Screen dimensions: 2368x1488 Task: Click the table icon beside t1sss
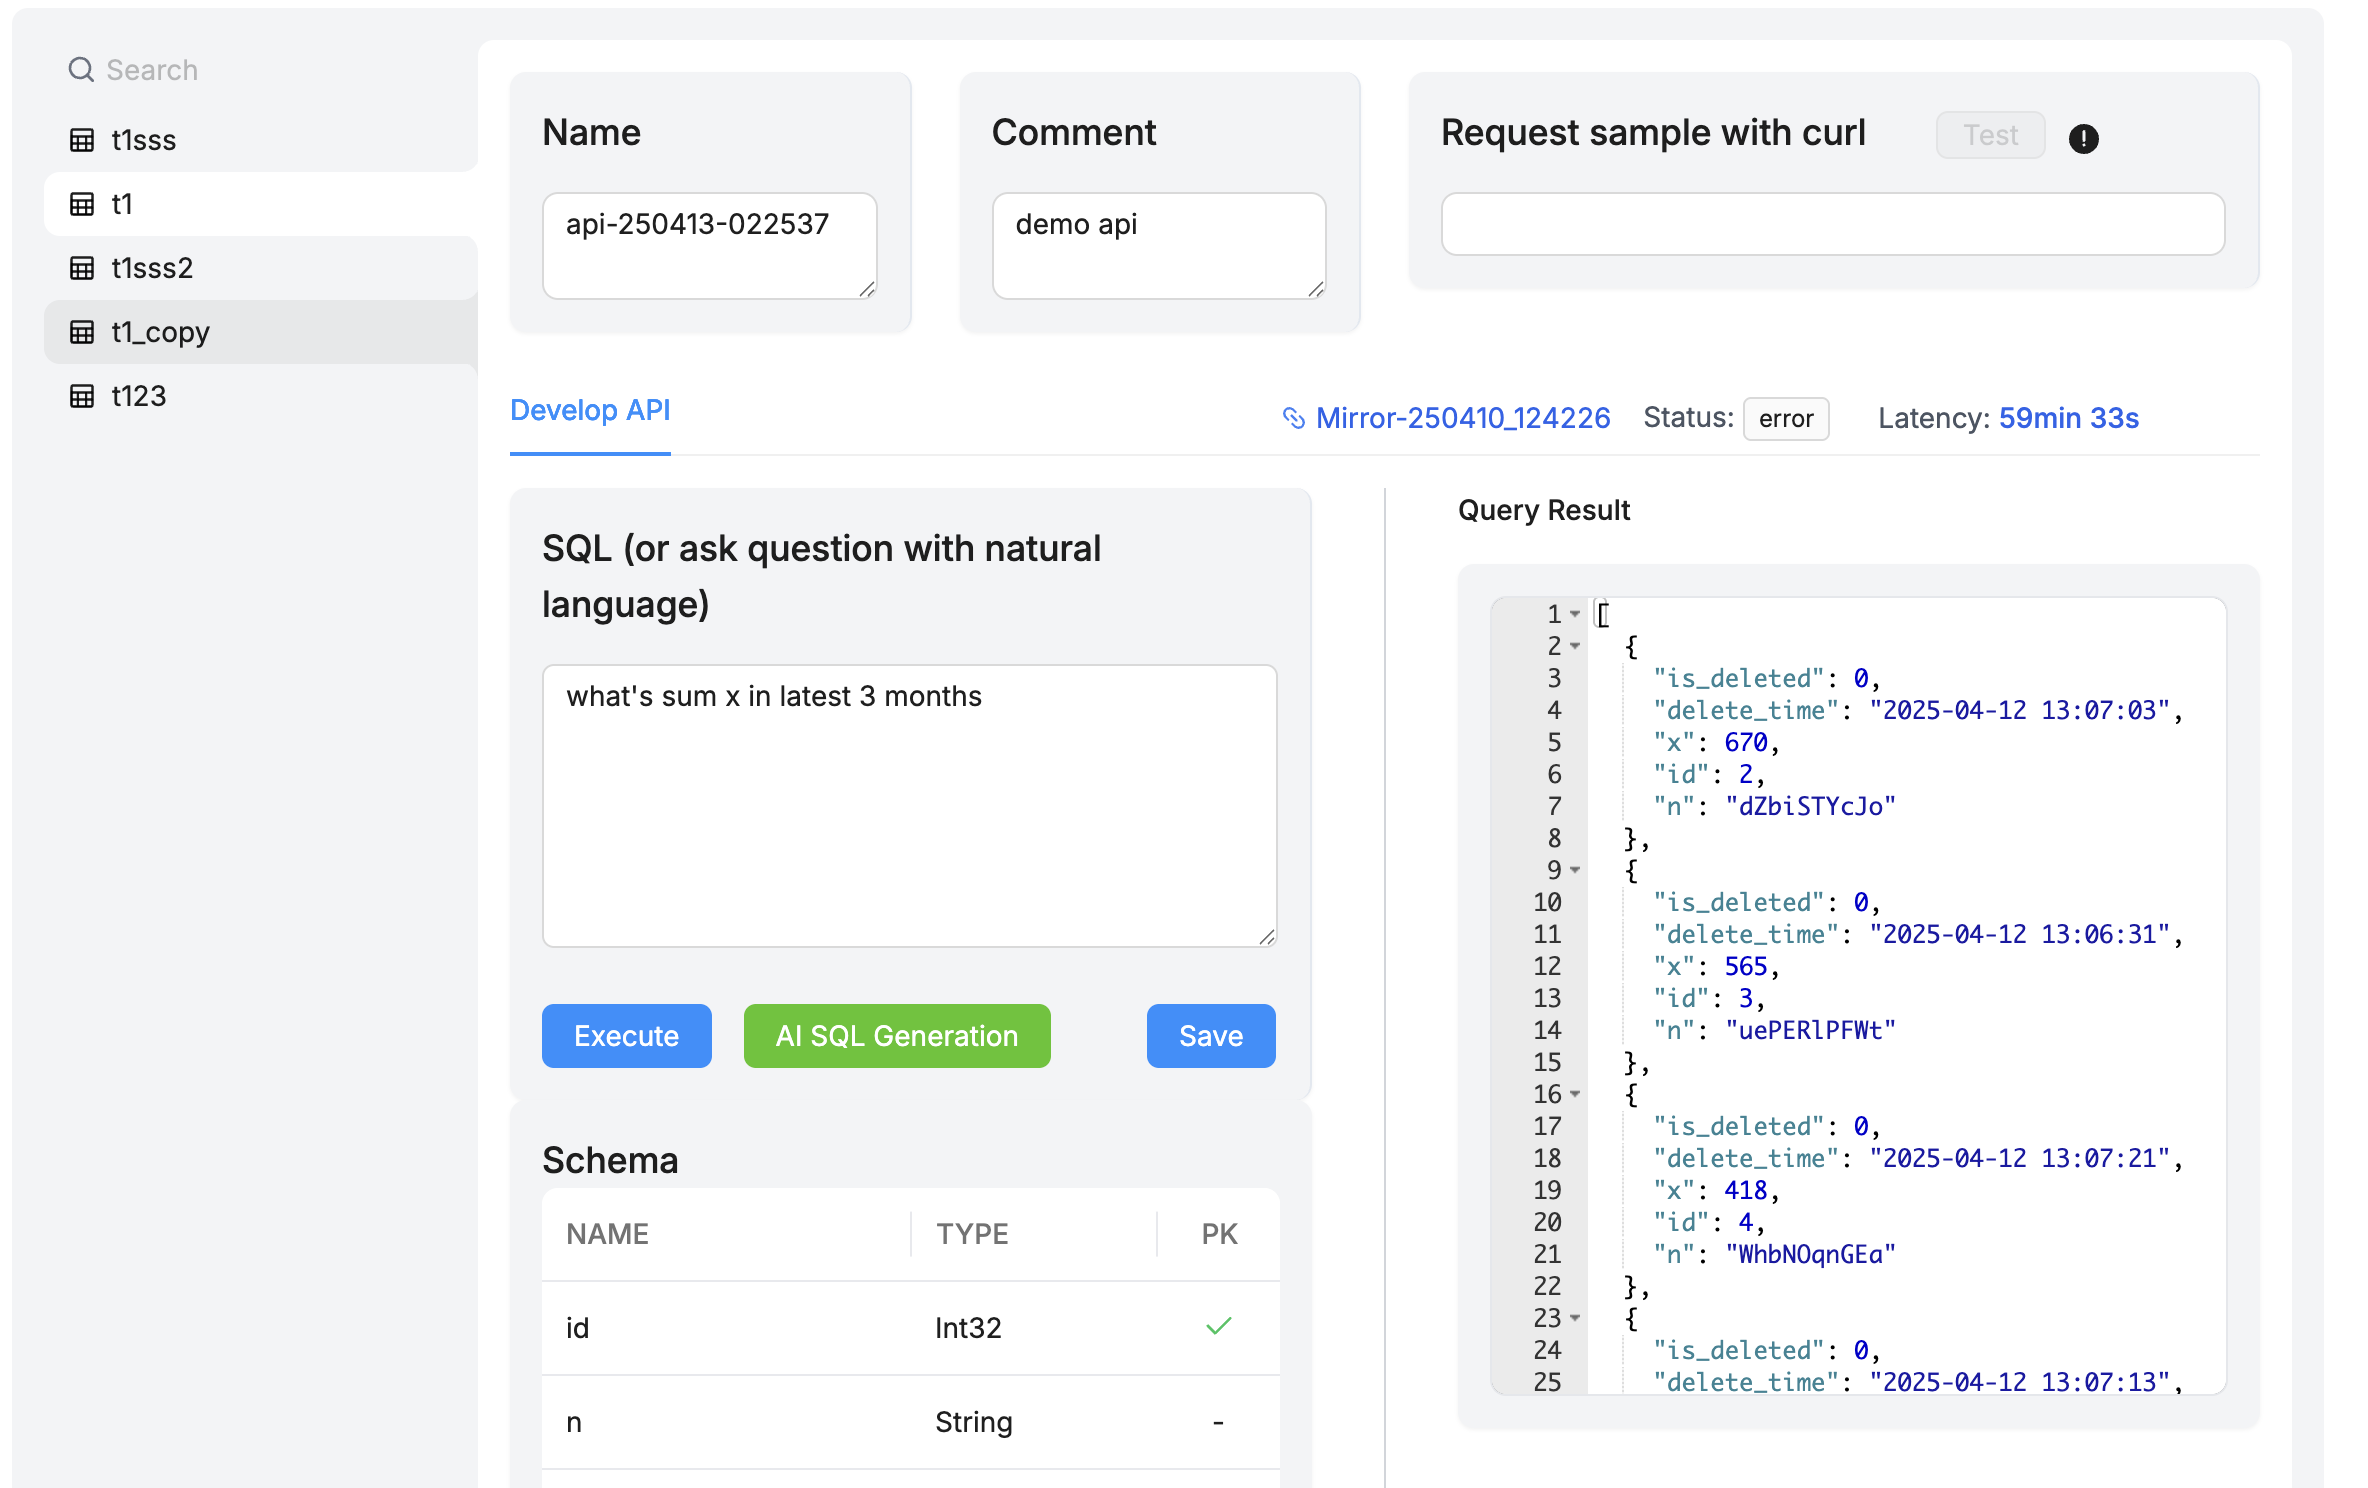pos(82,140)
